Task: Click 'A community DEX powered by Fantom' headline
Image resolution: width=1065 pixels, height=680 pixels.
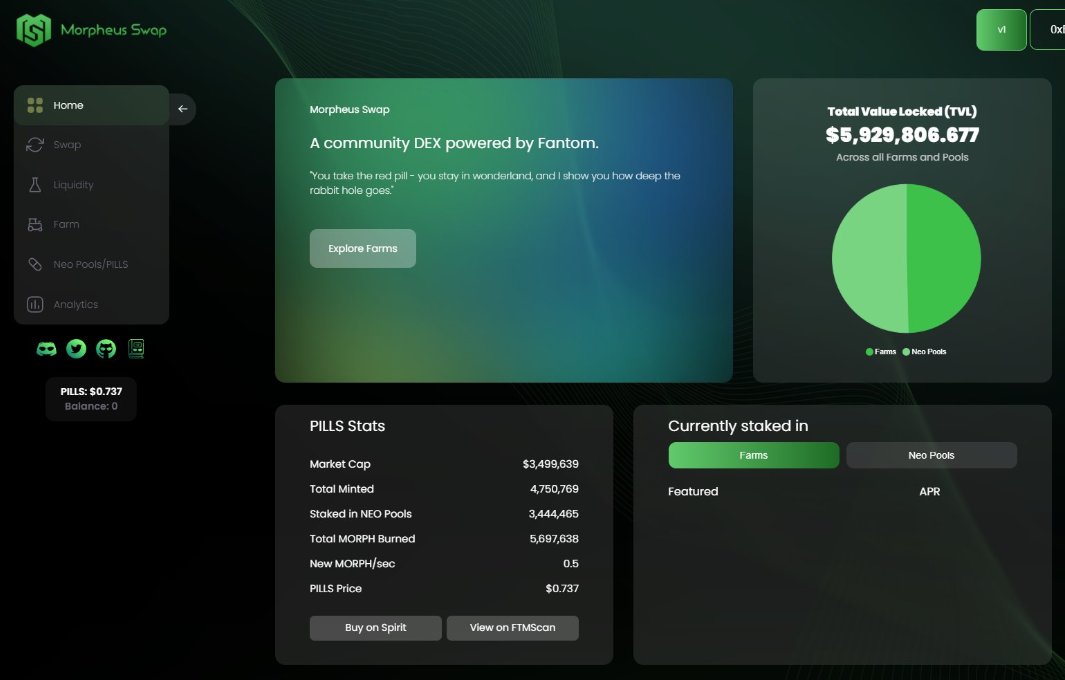Action: pyautogui.click(x=454, y=143)
